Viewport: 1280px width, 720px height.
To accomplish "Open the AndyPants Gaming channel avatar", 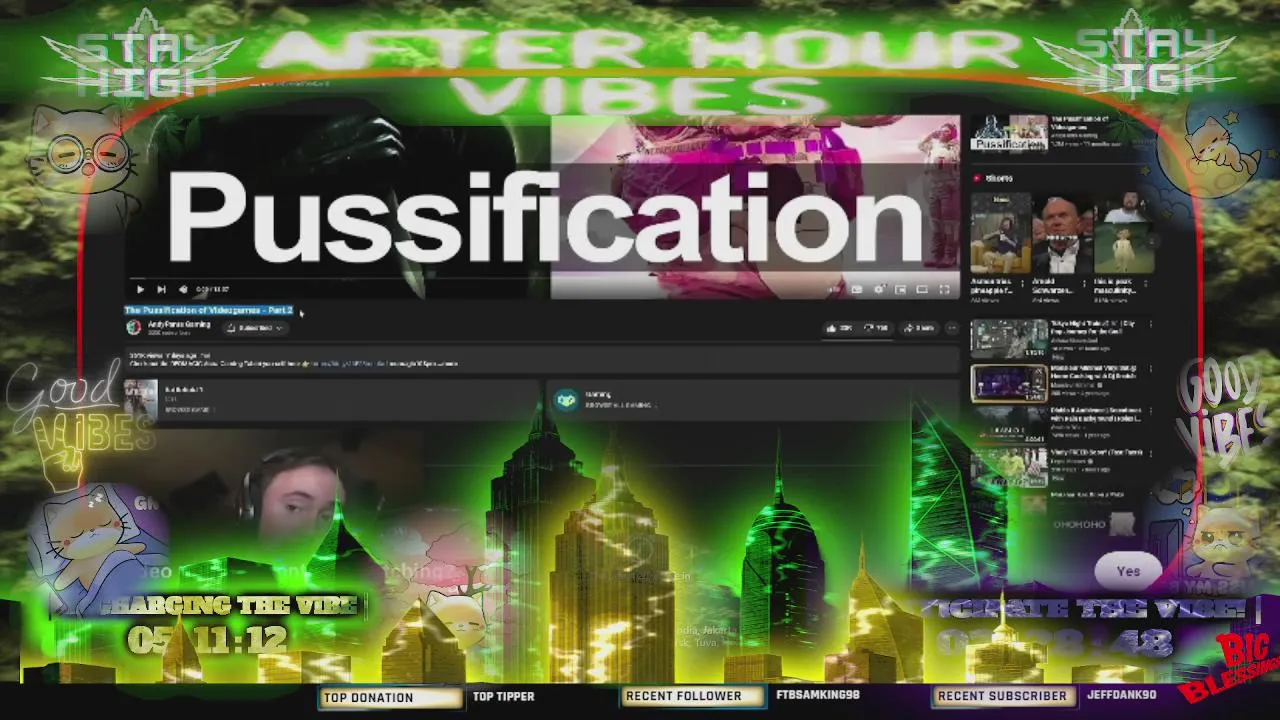I will coord(133,328).
